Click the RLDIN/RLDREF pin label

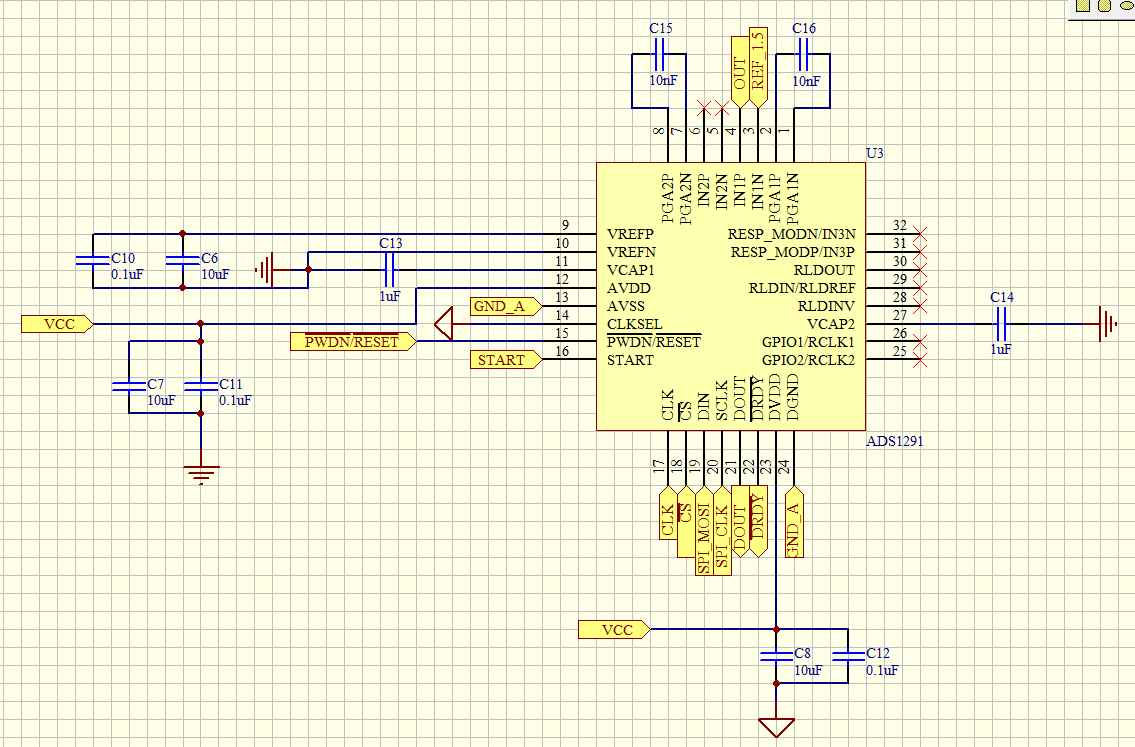802,288
